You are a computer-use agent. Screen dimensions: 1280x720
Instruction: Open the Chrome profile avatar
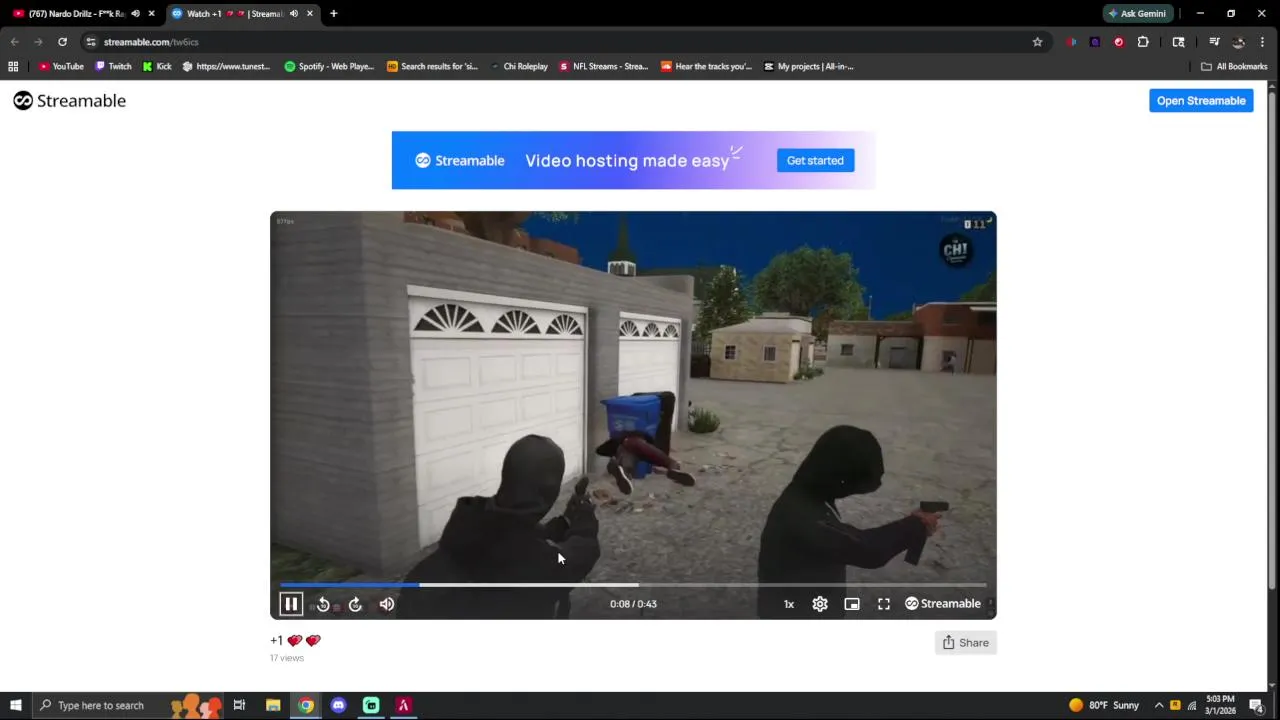coord(1238,42)
